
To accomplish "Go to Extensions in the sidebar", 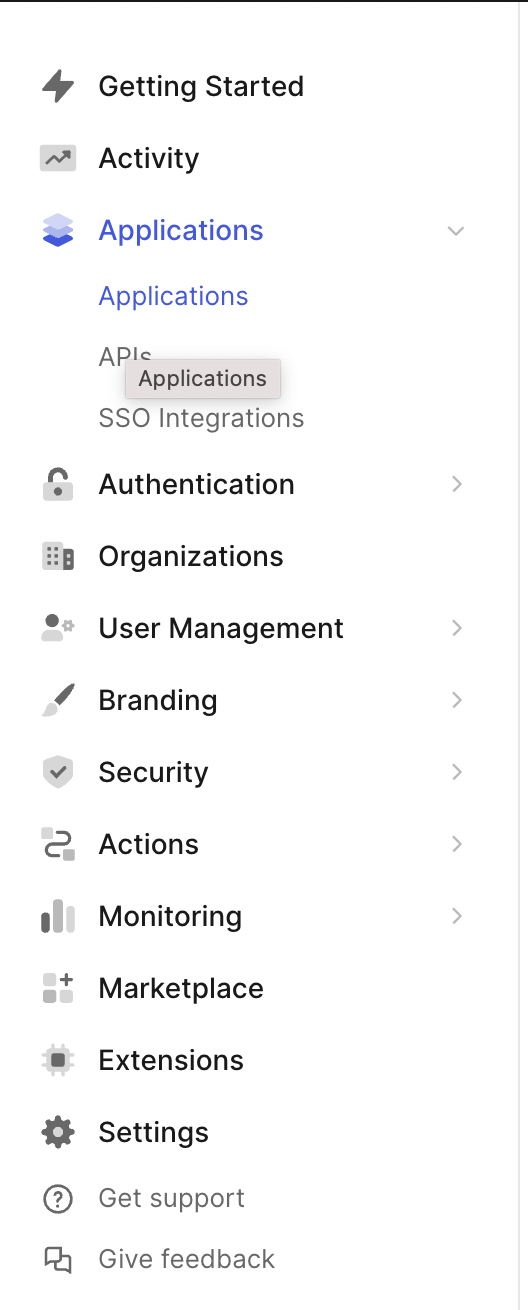I will click(171, 1060).
